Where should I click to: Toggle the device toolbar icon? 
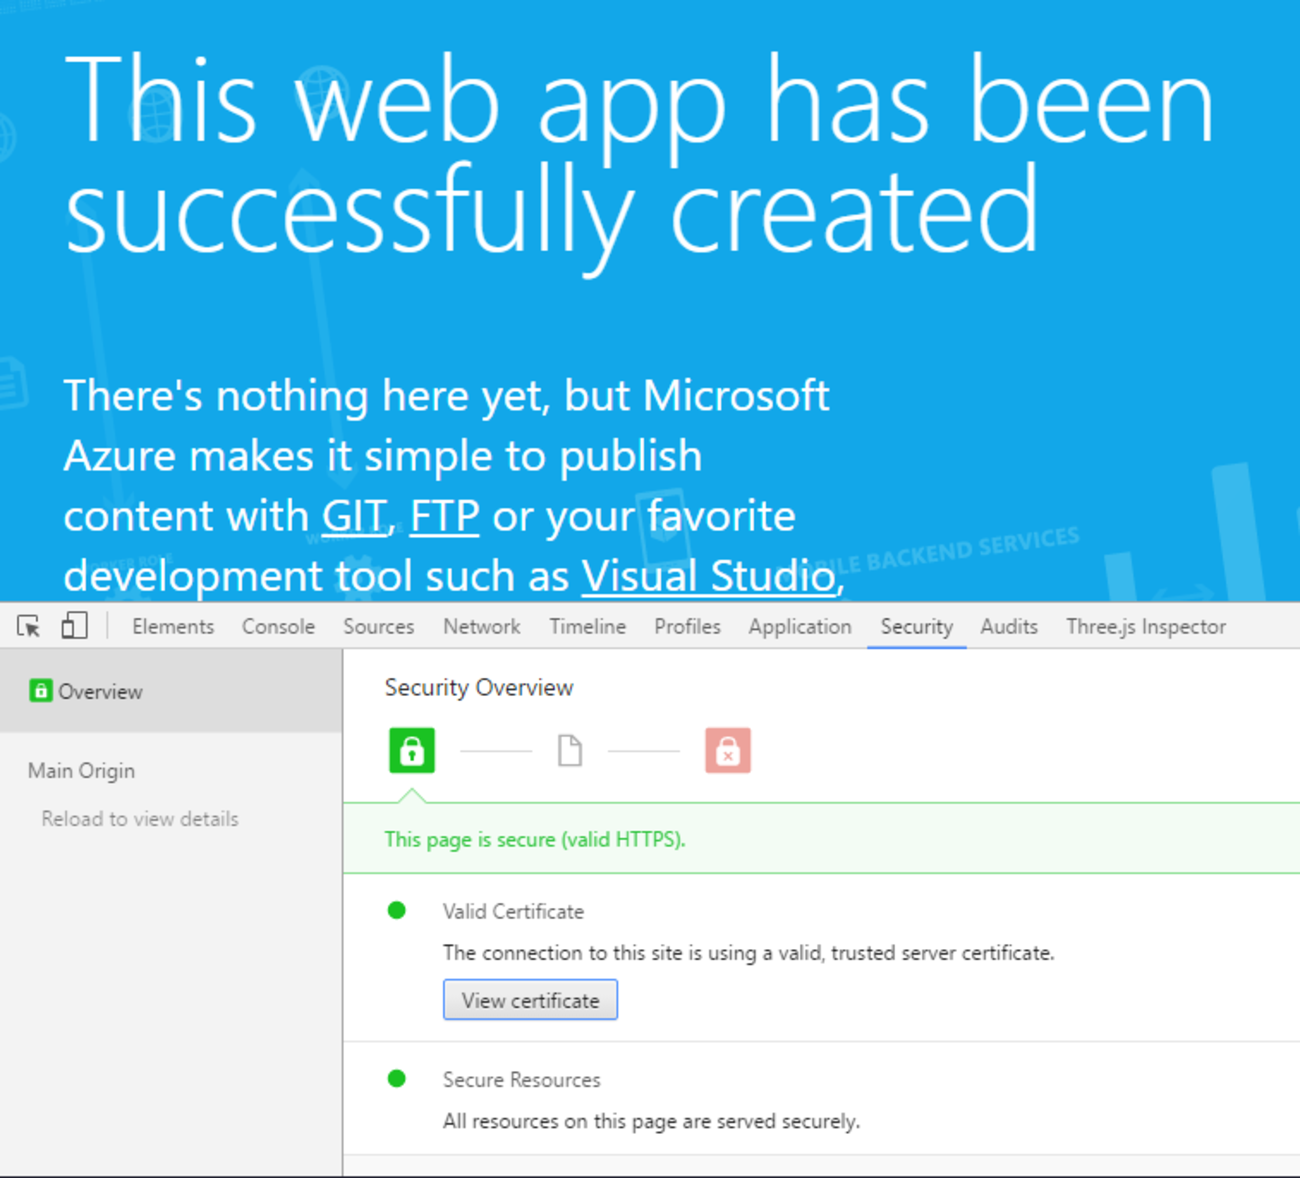pos(75,626)
